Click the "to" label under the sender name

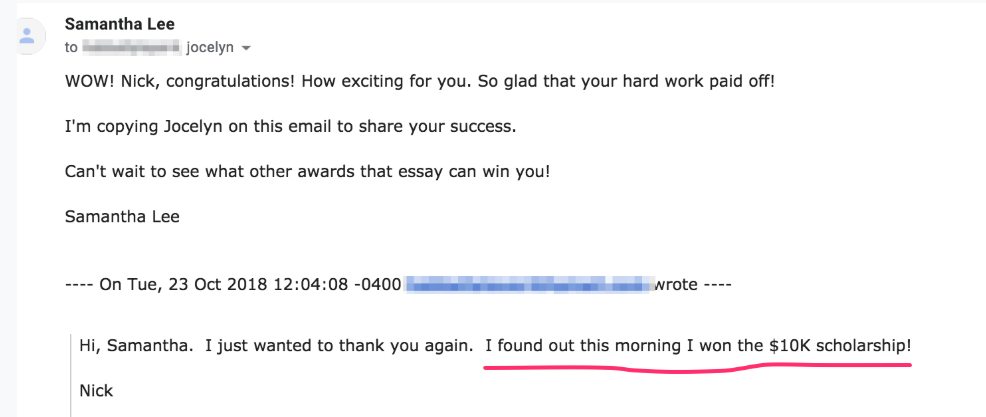point(71,48)
